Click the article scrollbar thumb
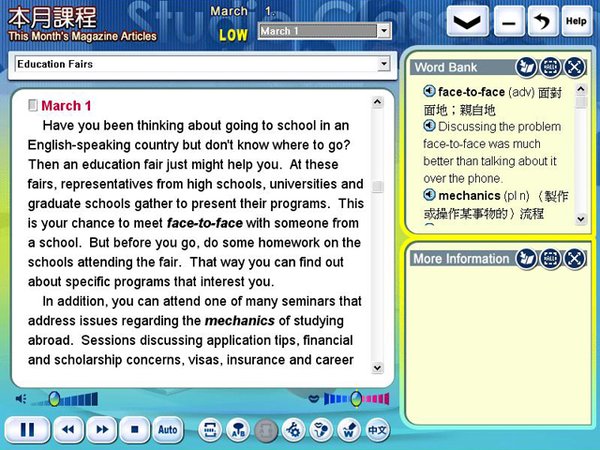This screenshot has width=600, height=450. [x=377, y=186]
